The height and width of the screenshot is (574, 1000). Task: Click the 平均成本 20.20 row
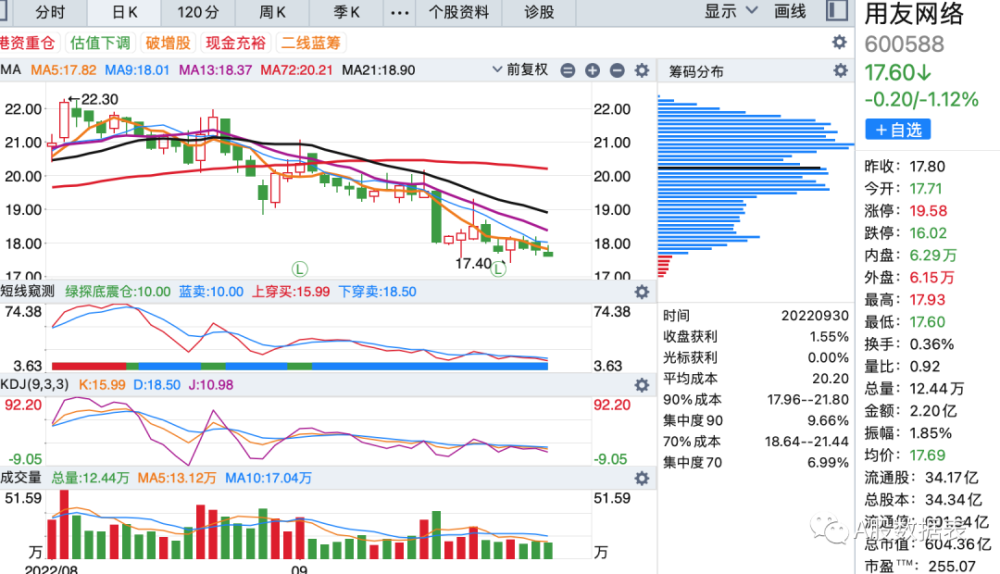756,378
